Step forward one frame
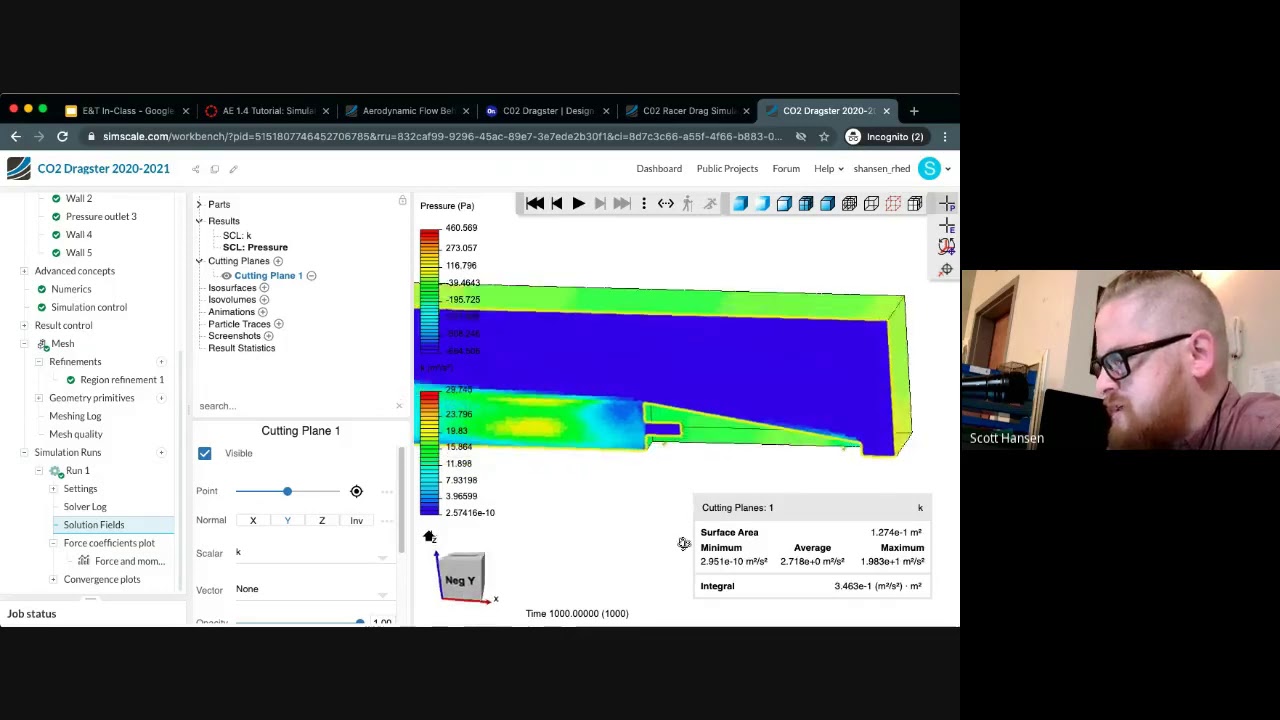Viewport: 1280px width, 720px height. (x=600, y=204)
